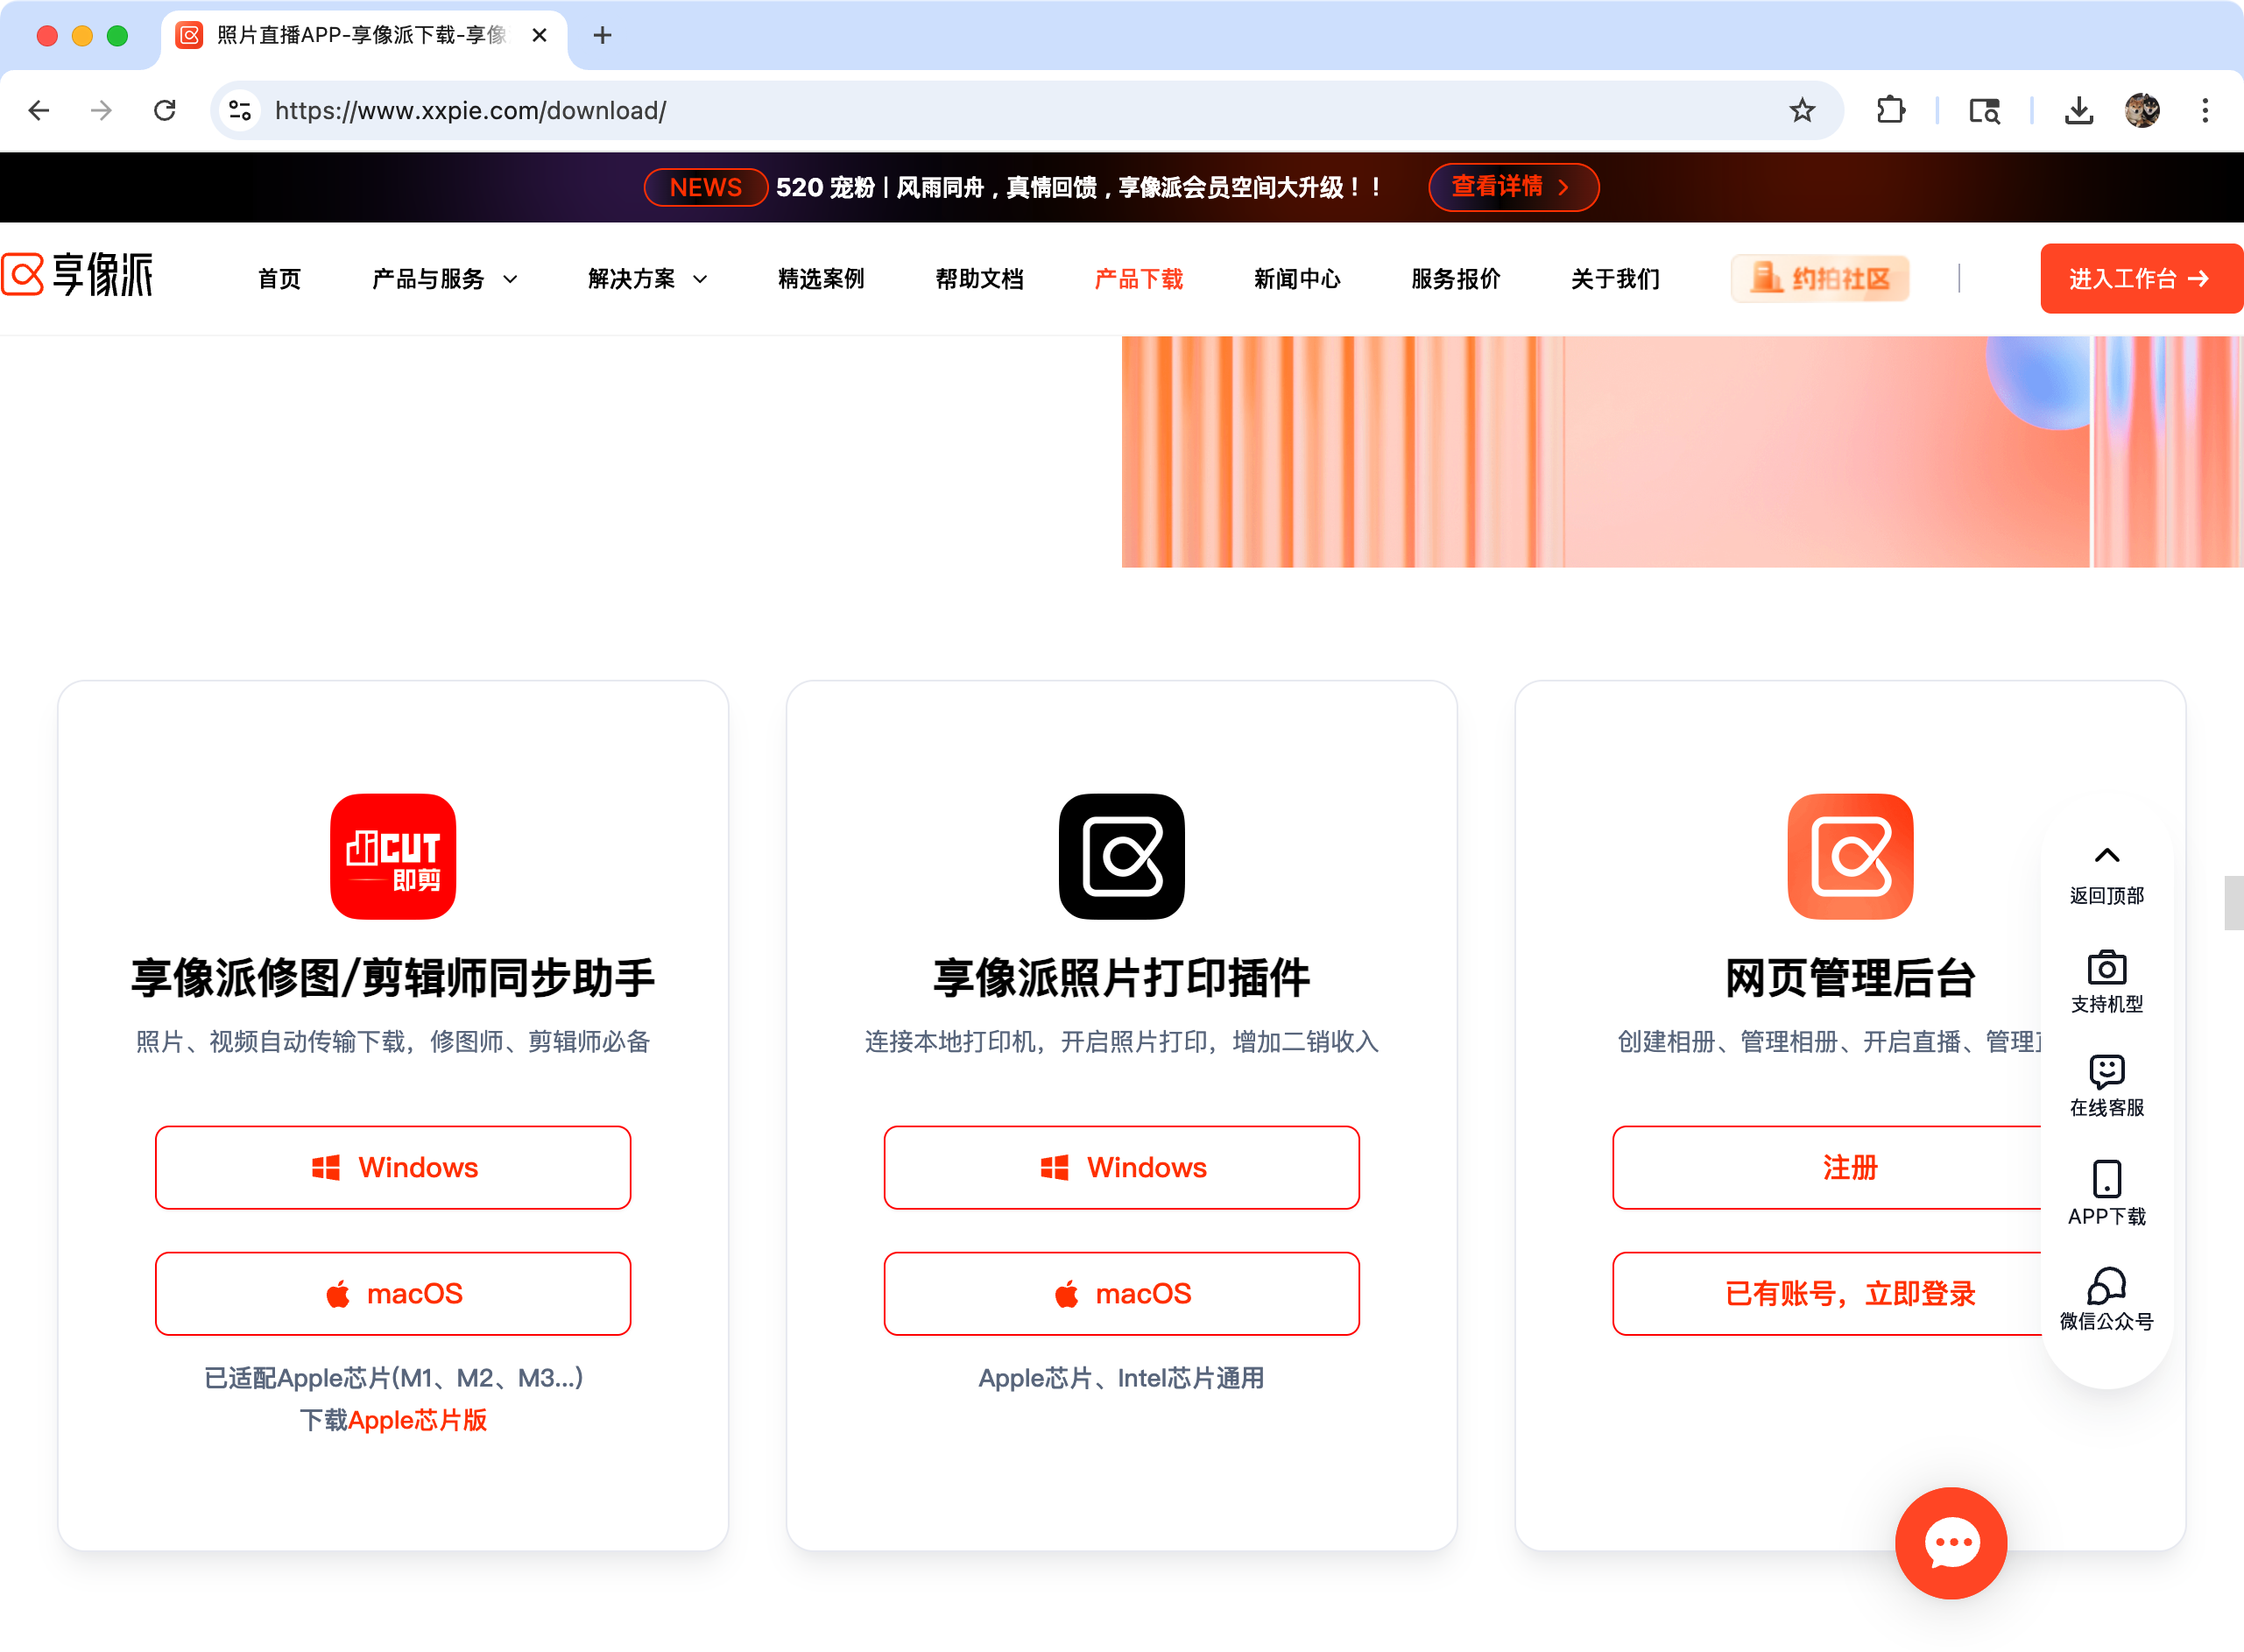
Task: Click the page scrollbar thumb
Action: pos(2233,902)
